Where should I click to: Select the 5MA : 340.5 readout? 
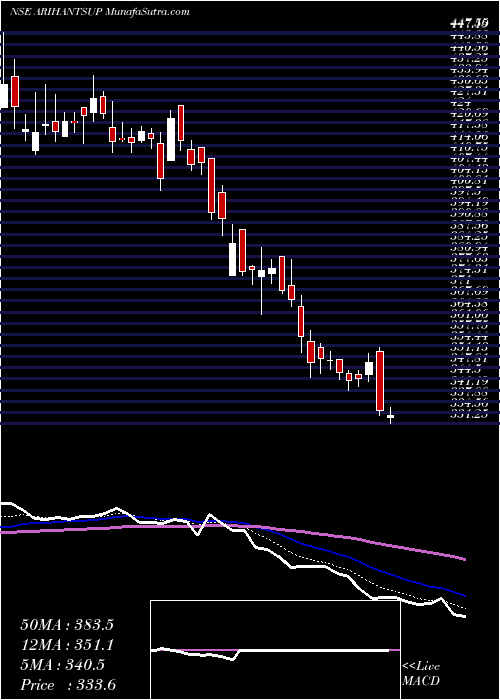(x=62, y=665)
